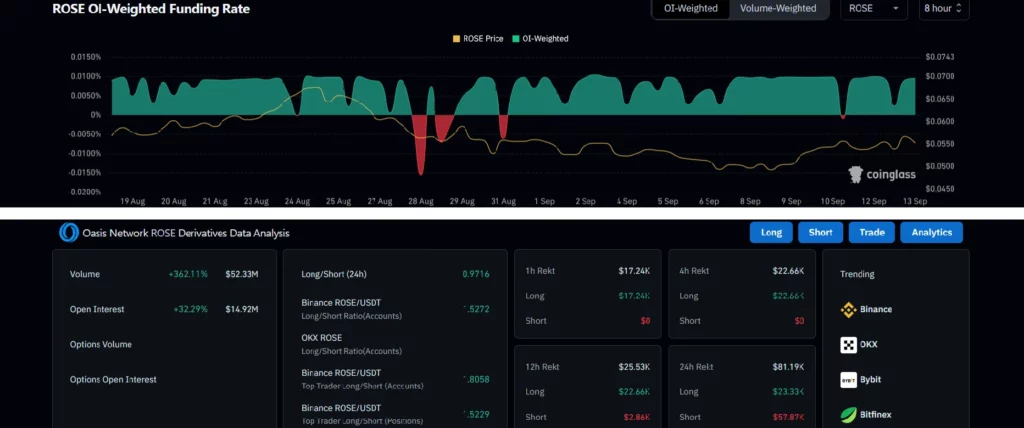Click the 24h Long value $23.33K
This screenshot has width=1024, height=428.
coord(788,392)
